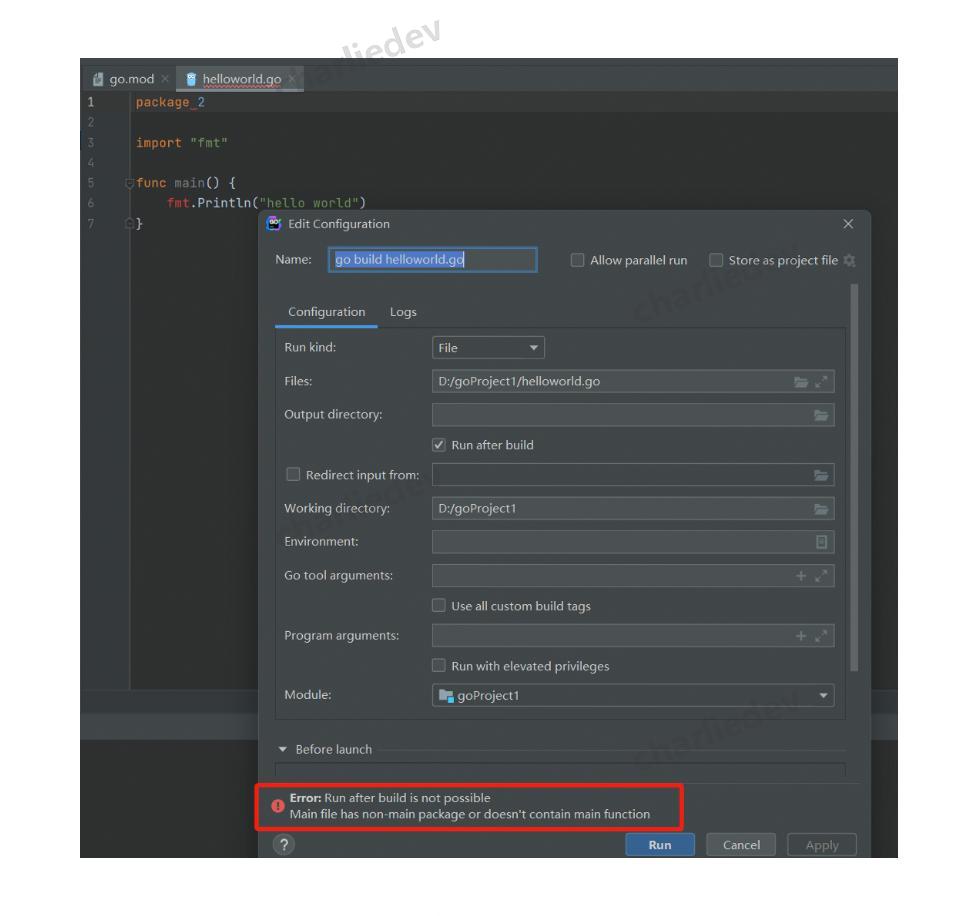Select the Configuration tab
Viewport: 978px width, 916px height.
tap(326, 312)
